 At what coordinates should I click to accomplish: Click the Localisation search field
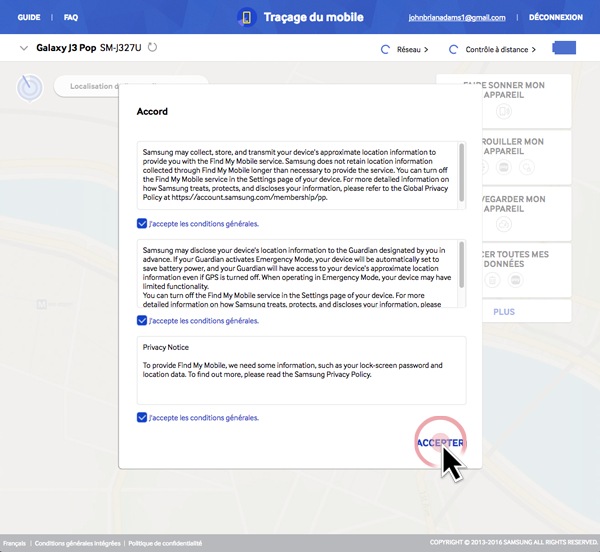tap(131, 86)
